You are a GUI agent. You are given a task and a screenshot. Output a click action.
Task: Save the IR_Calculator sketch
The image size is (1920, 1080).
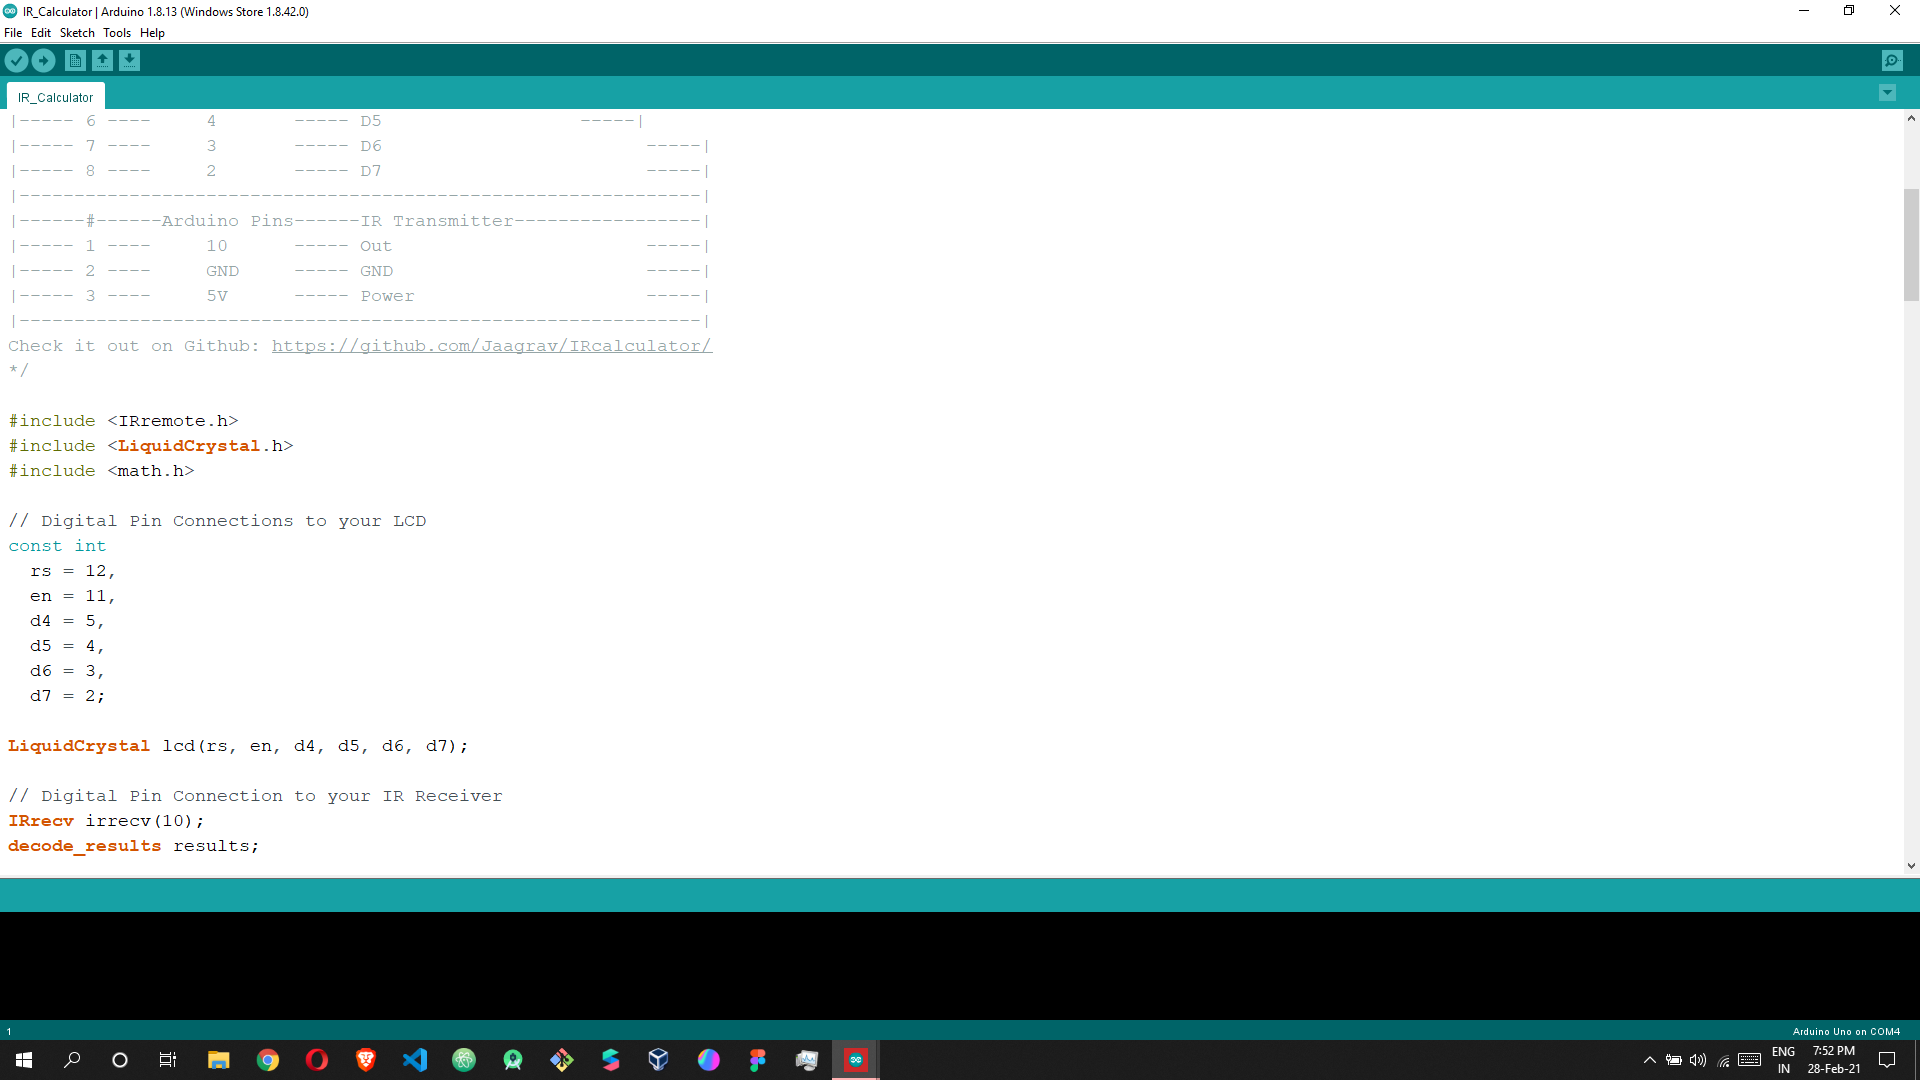(x=130, y=60)
